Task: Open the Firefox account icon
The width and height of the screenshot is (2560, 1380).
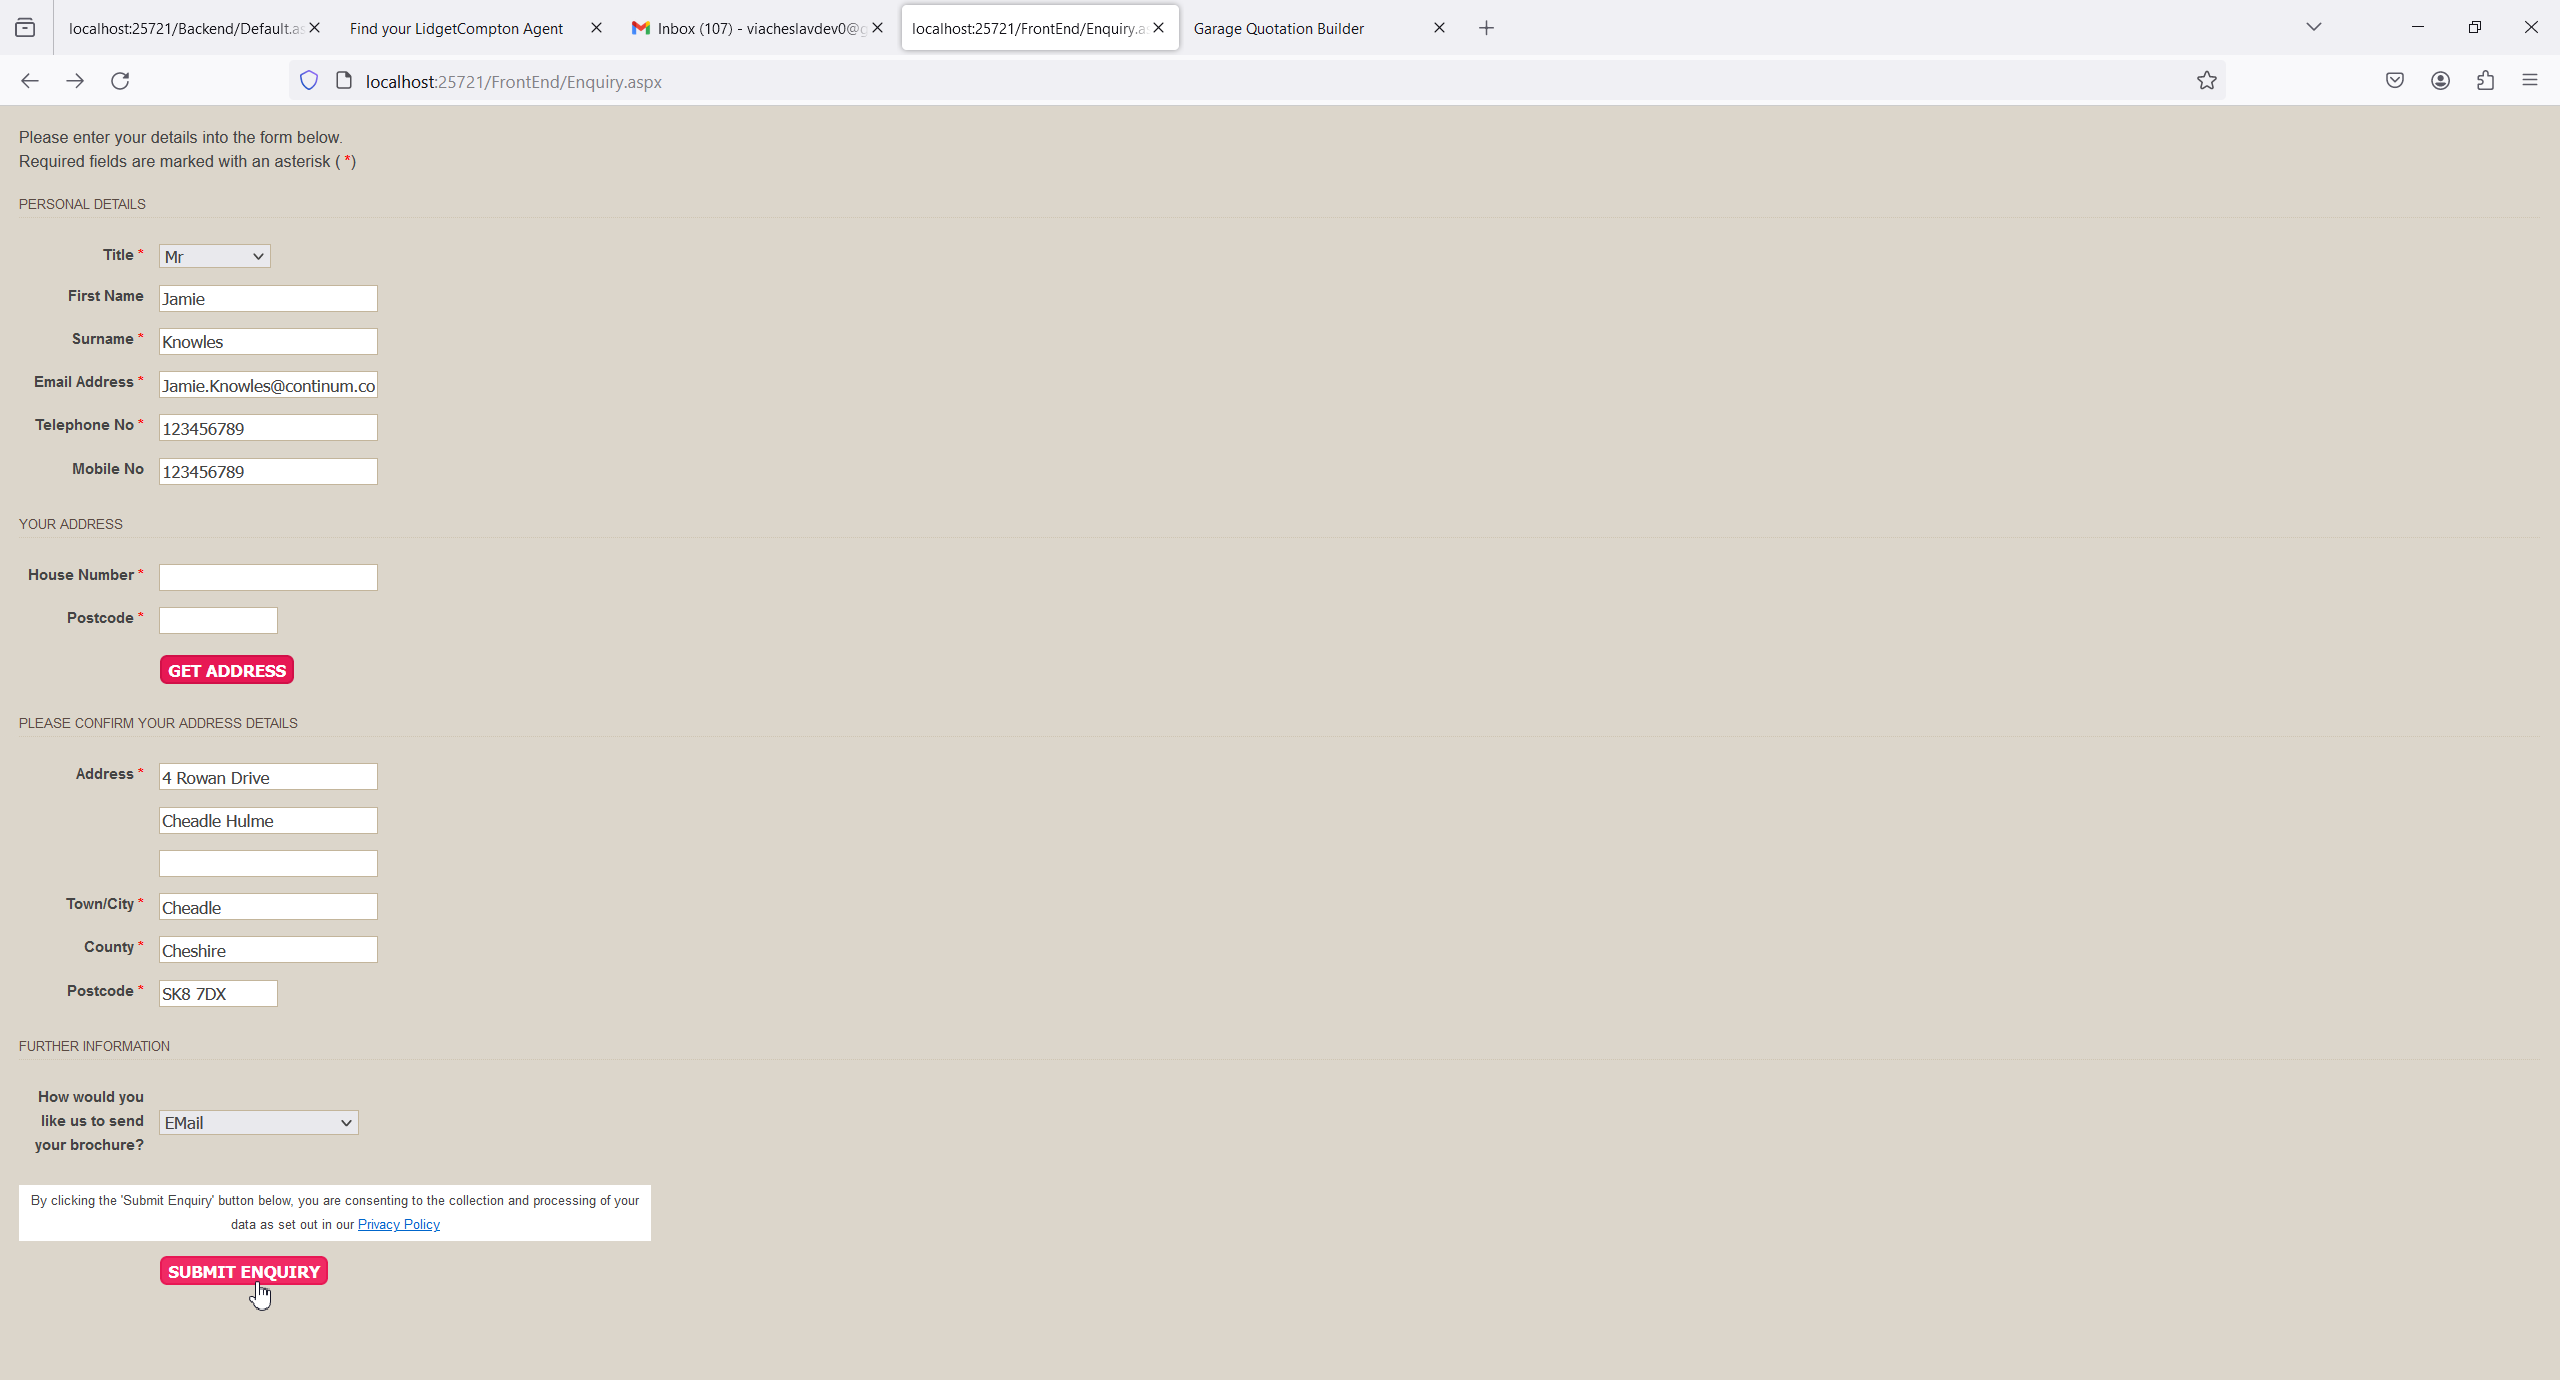Action: click(2440, 81)
